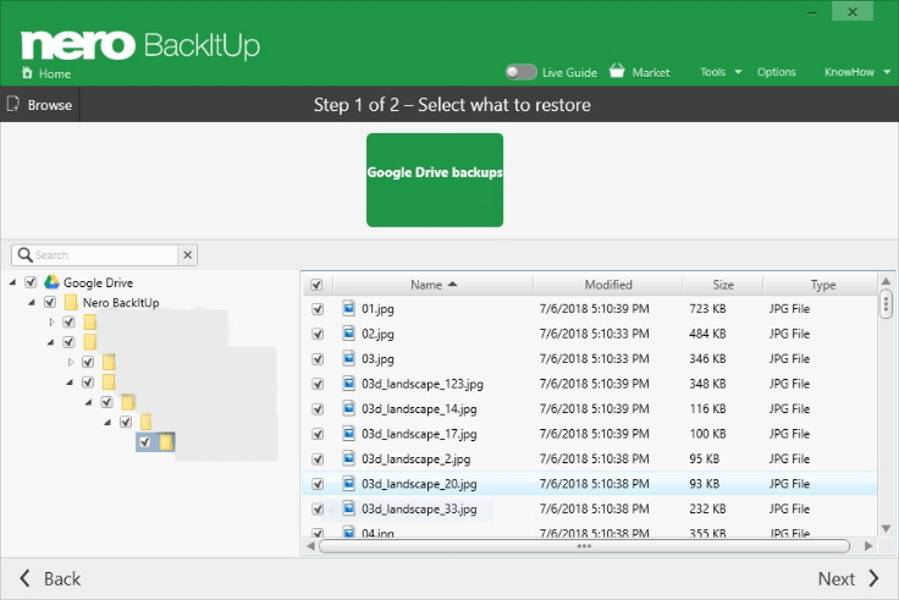This screenshot has height=600, width=899.
Task: Click the 03d_landscape_123.jpg file icon
Action: [x=349, y=383]
